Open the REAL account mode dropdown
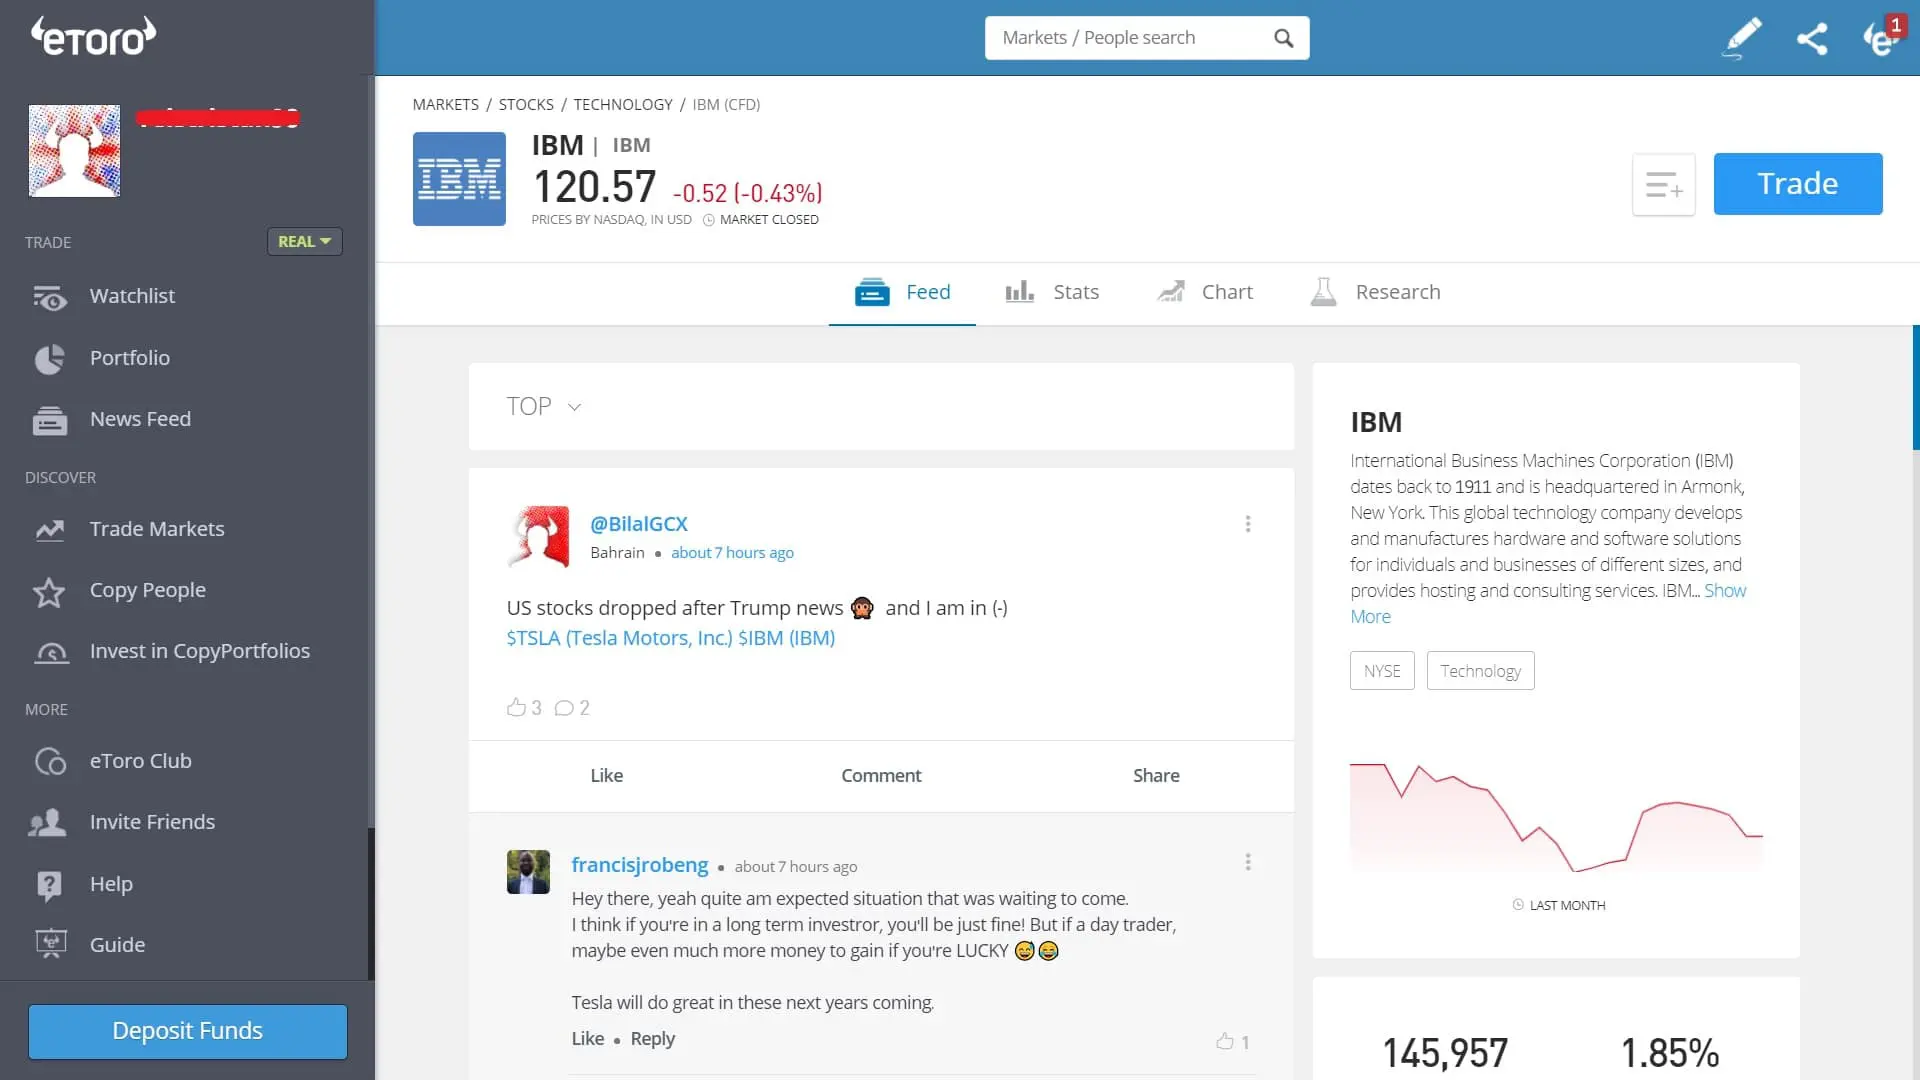1920x1080 pixels. click(x=304, y=241)
